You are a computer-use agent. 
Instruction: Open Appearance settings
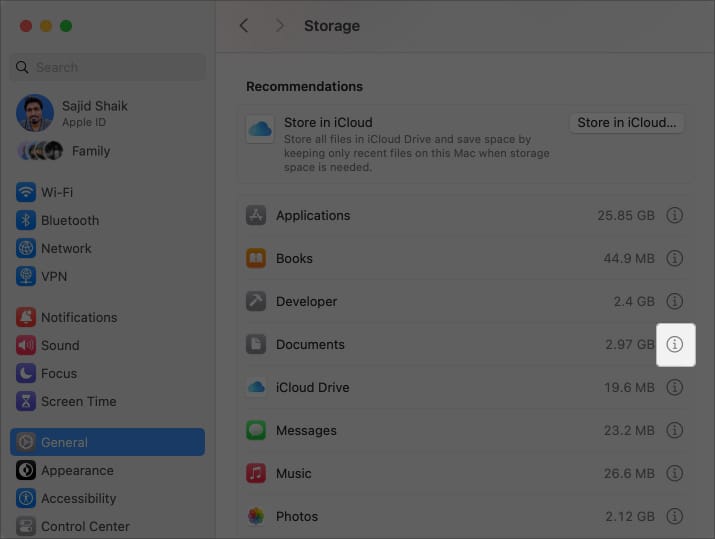tap(108, 470)
